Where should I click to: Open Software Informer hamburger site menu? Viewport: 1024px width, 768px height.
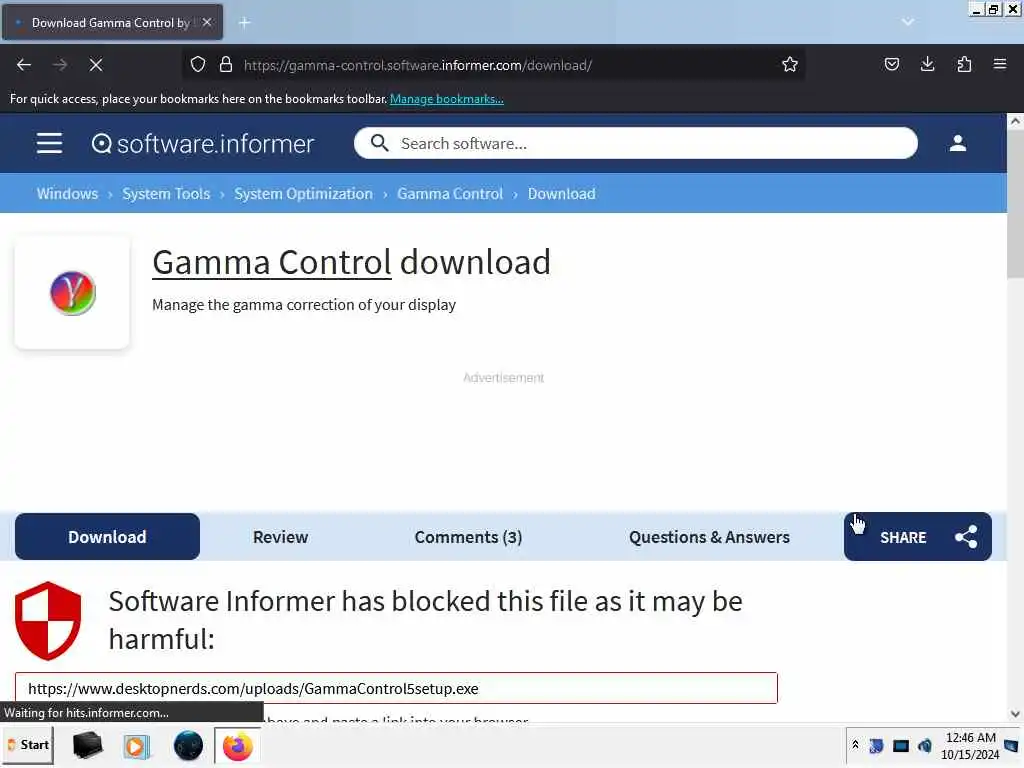(50, 143)
